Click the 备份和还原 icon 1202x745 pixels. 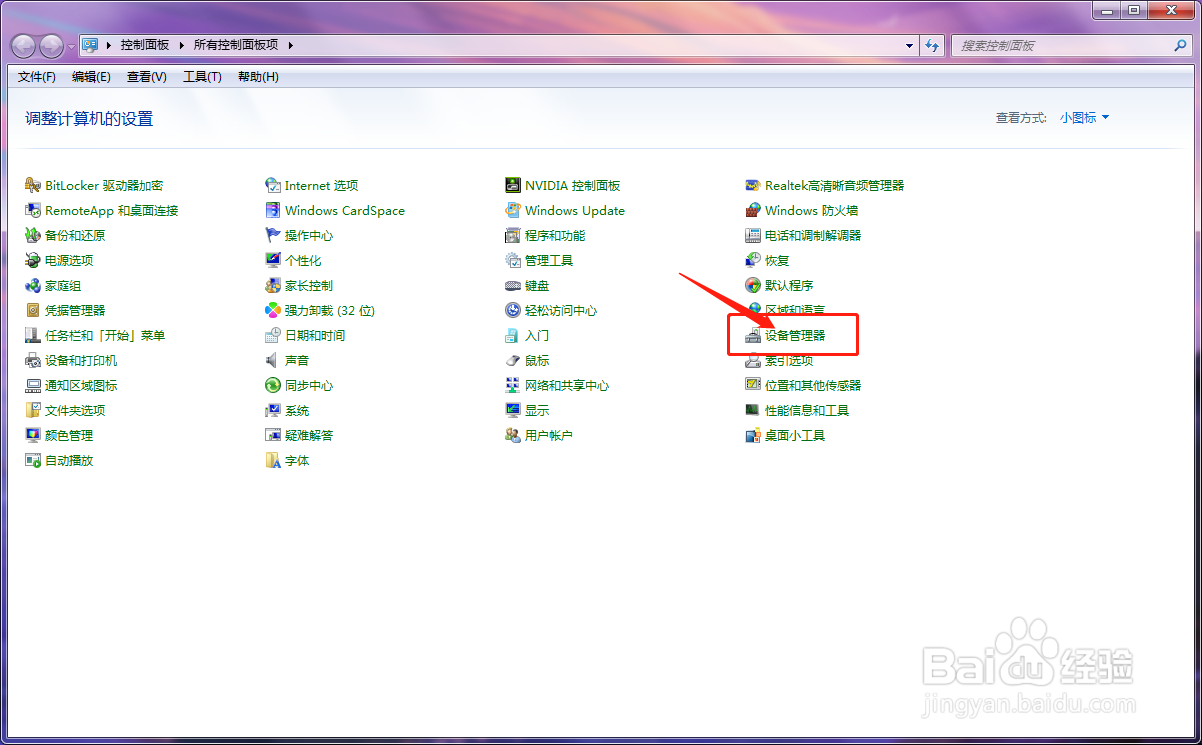(33, 235)
